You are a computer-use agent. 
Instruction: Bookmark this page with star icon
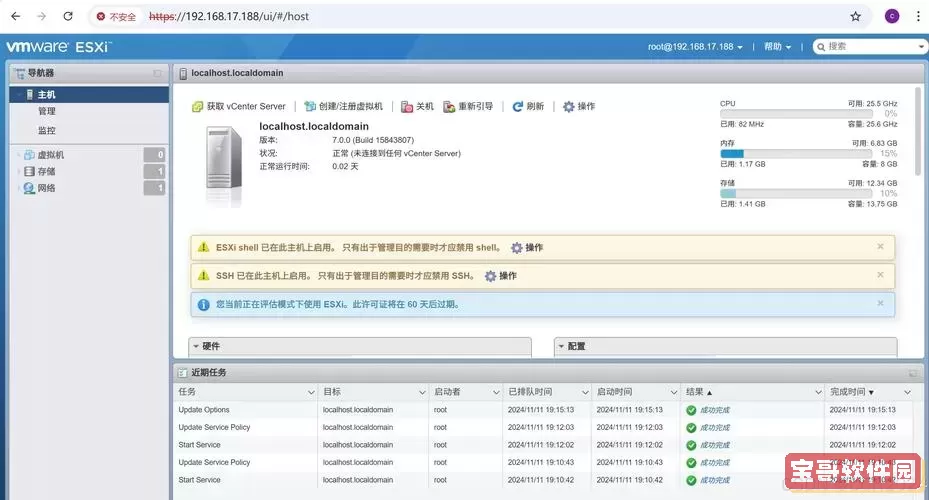855,17
